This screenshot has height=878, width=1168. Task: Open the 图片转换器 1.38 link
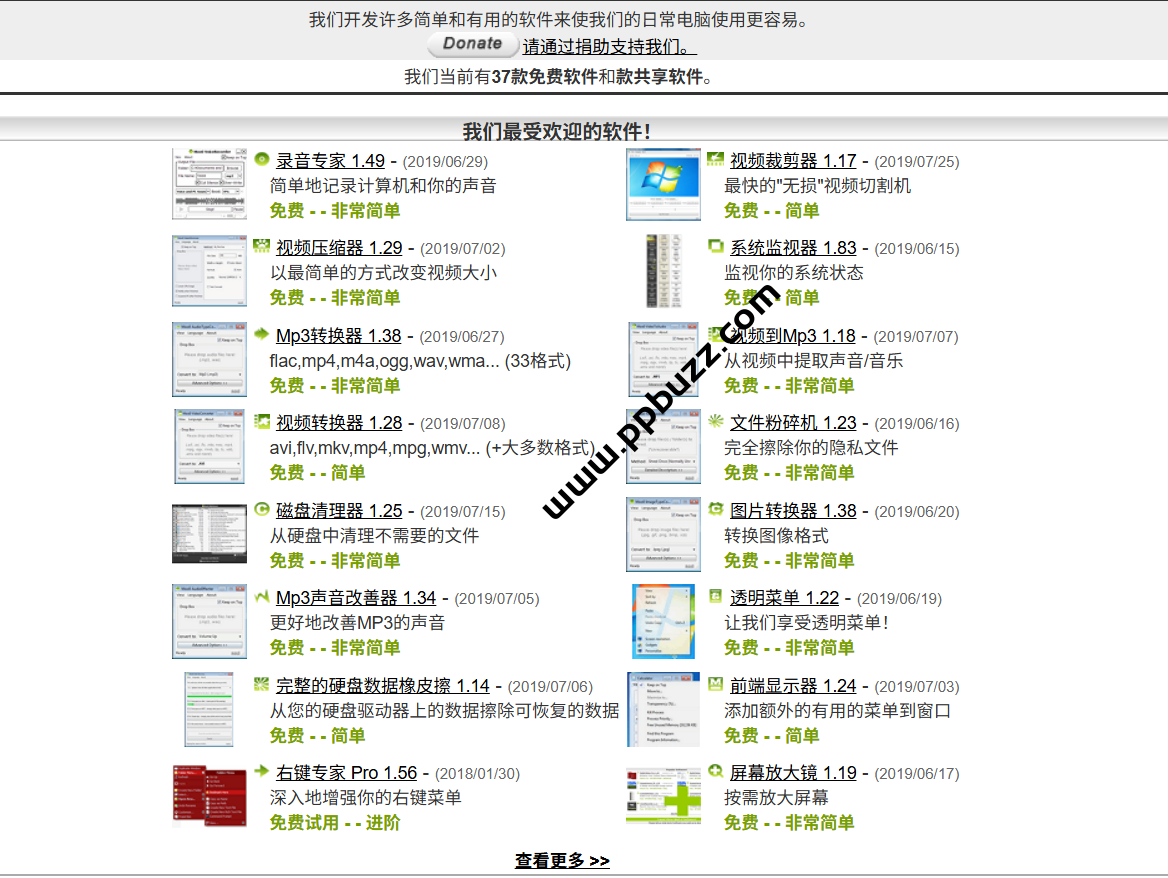pos(793,511)
